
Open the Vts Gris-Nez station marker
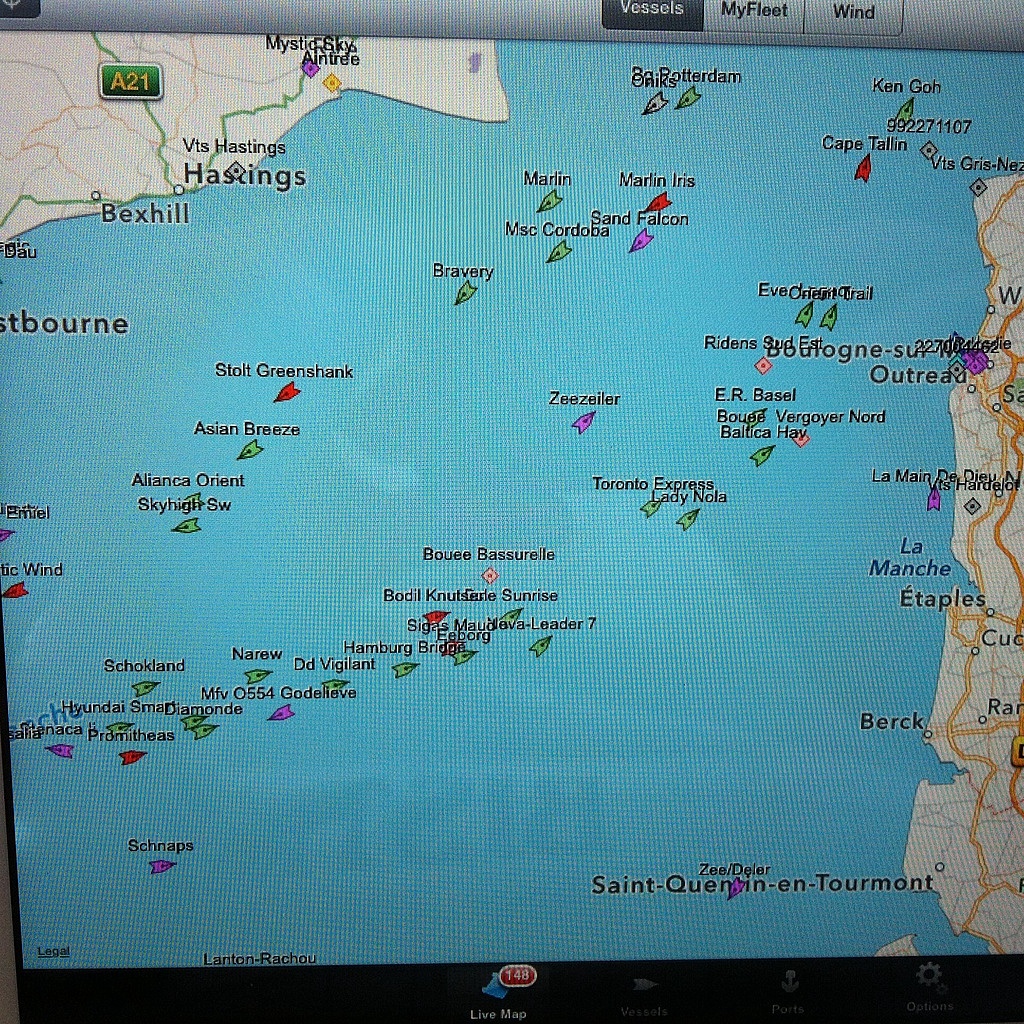[x=978, y=188]
